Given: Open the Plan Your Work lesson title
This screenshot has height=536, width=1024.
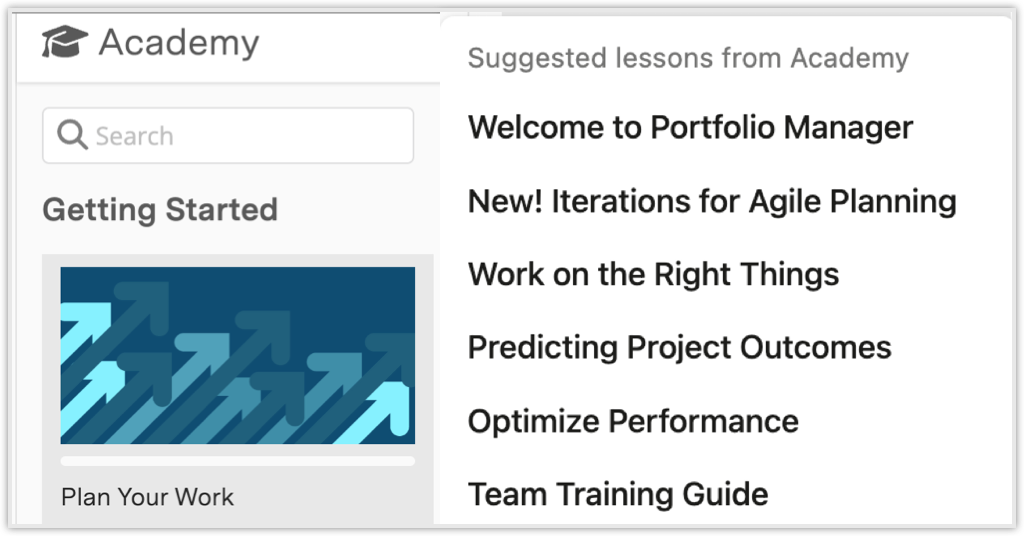Looking at the screenshot, I should click(x=147, y=497).
